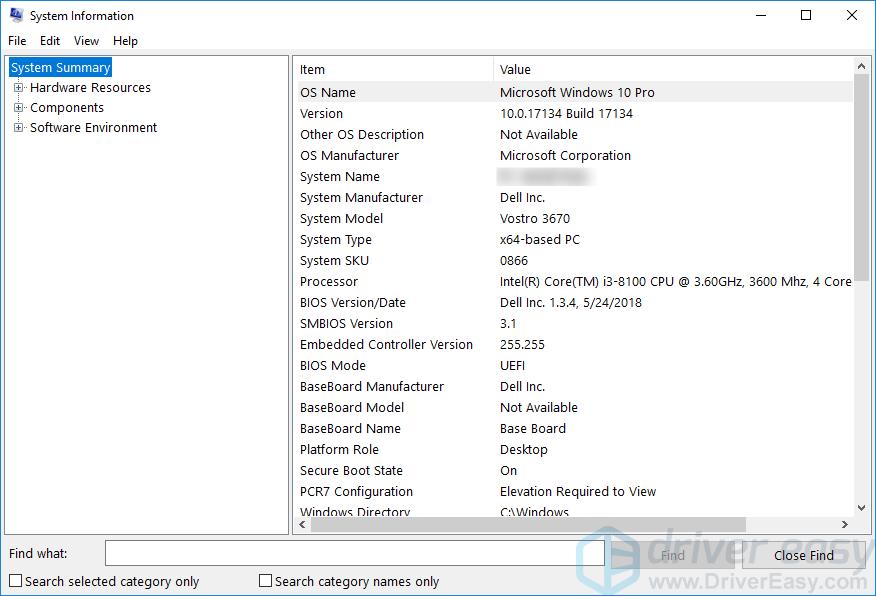Click the value x64-based PC
876x596 pixels.
pyautogui.click(x=540, y=240)
